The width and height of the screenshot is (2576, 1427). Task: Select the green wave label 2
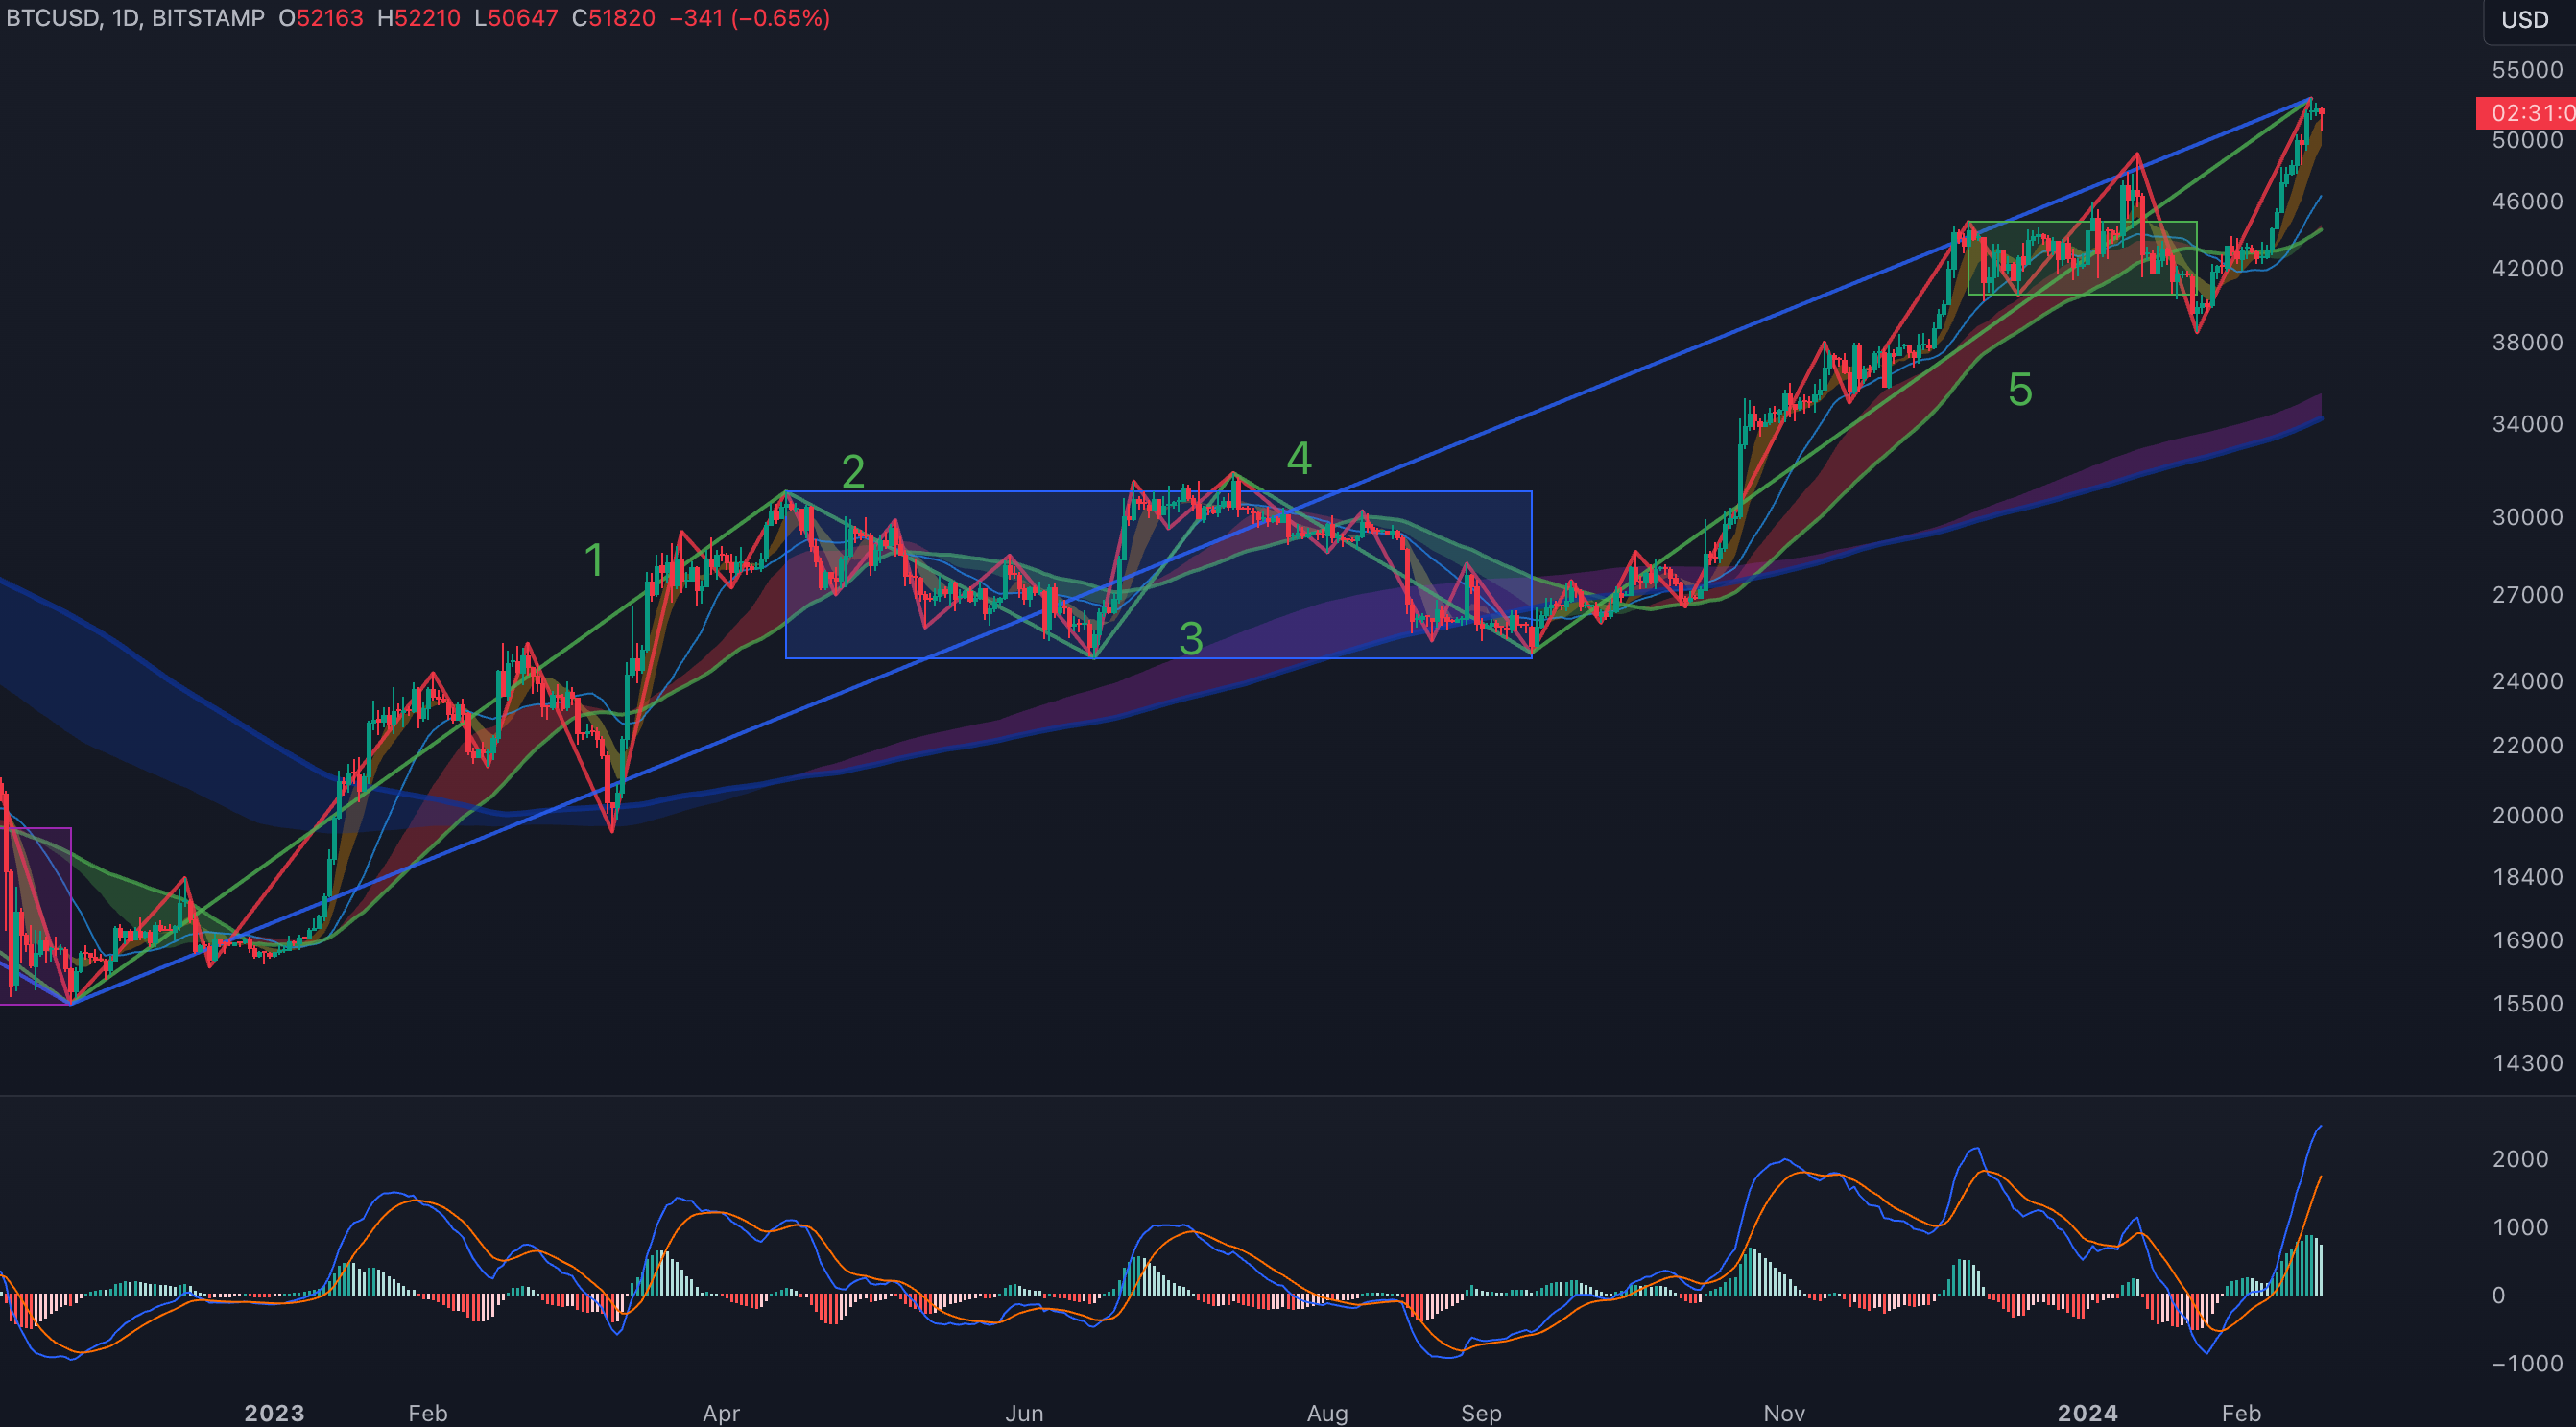click(x=853, y=472)
